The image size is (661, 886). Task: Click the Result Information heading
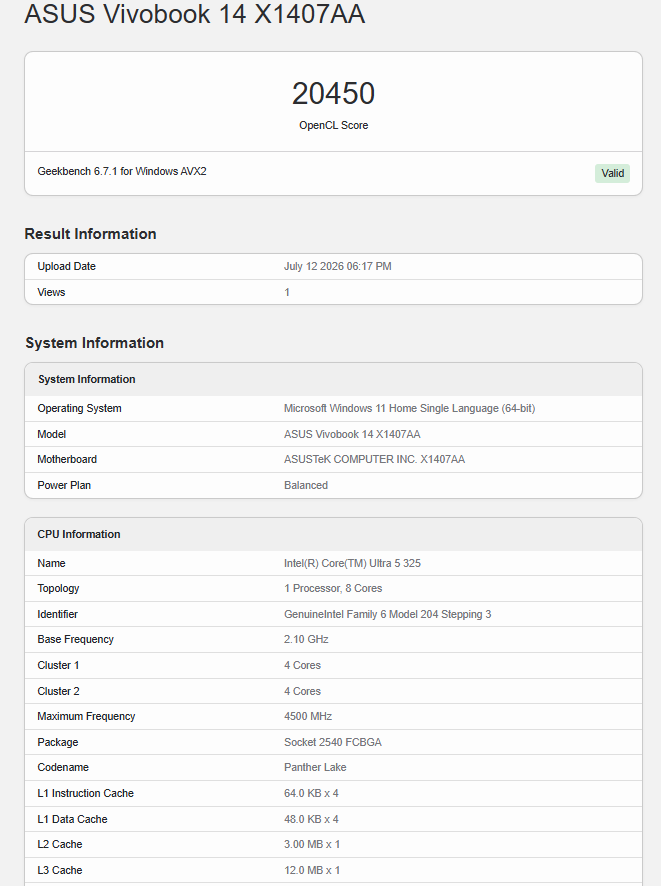pos(90,234)
